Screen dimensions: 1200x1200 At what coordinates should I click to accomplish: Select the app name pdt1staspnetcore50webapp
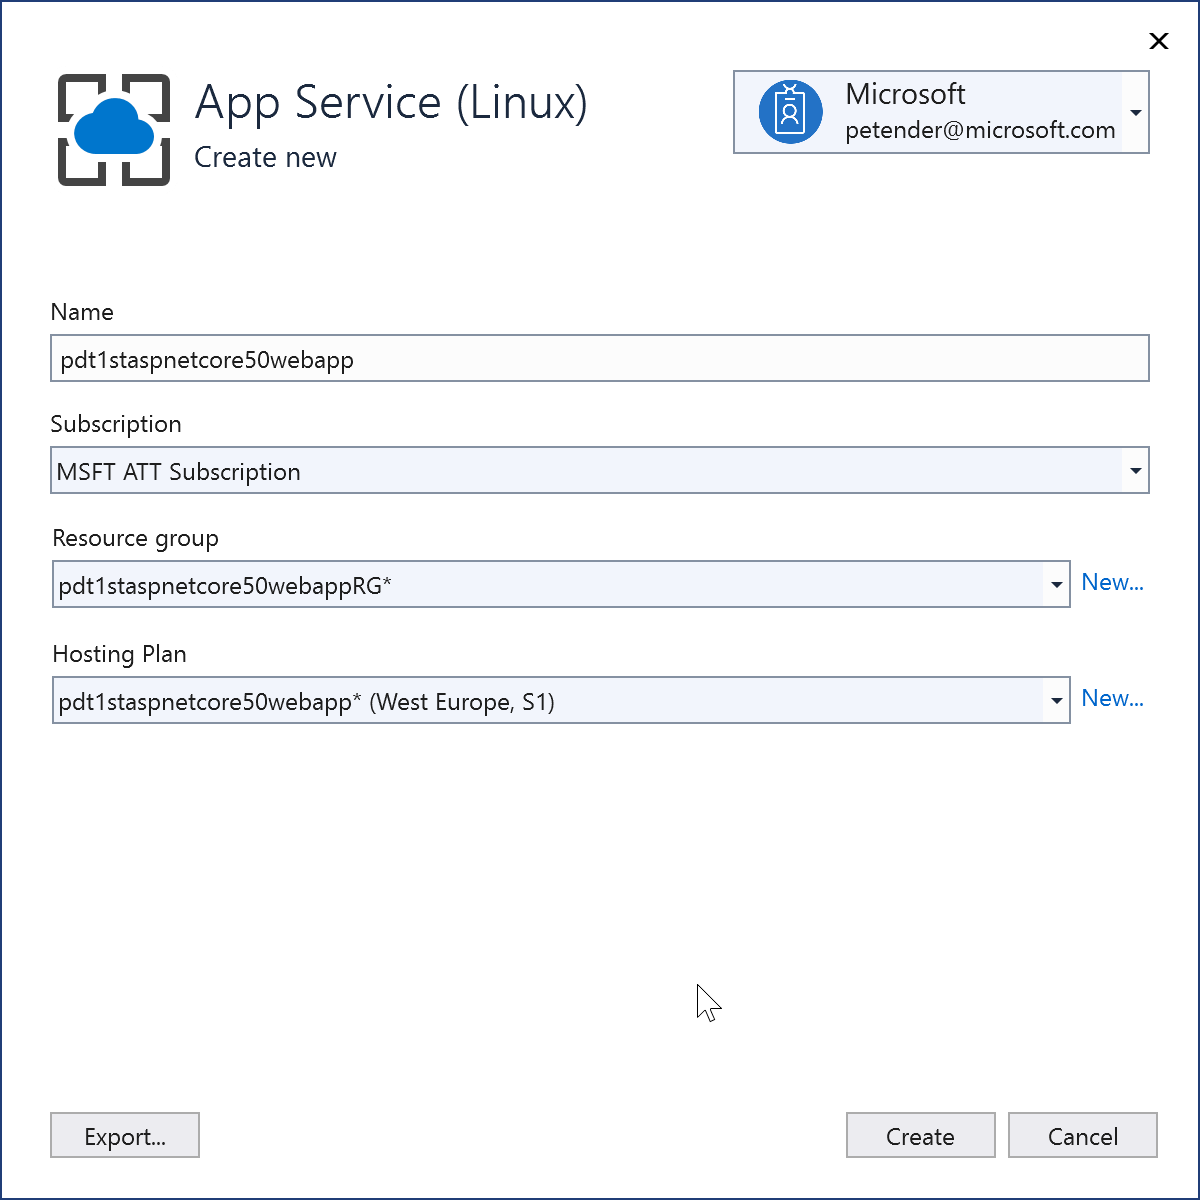point(205,360)
